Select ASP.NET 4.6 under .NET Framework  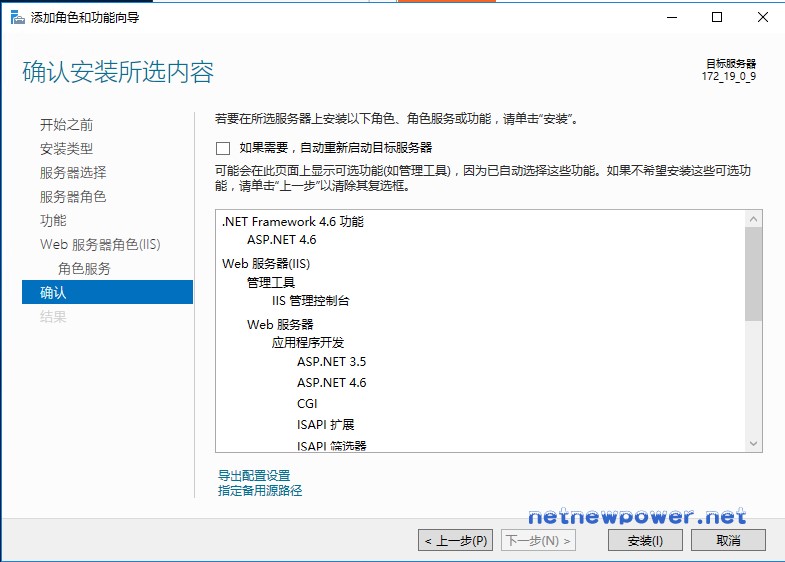[281, 240]
